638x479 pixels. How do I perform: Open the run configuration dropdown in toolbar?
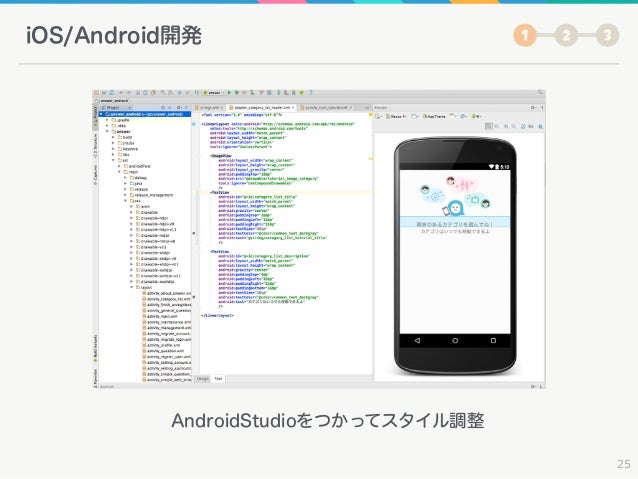pos(214,93)
